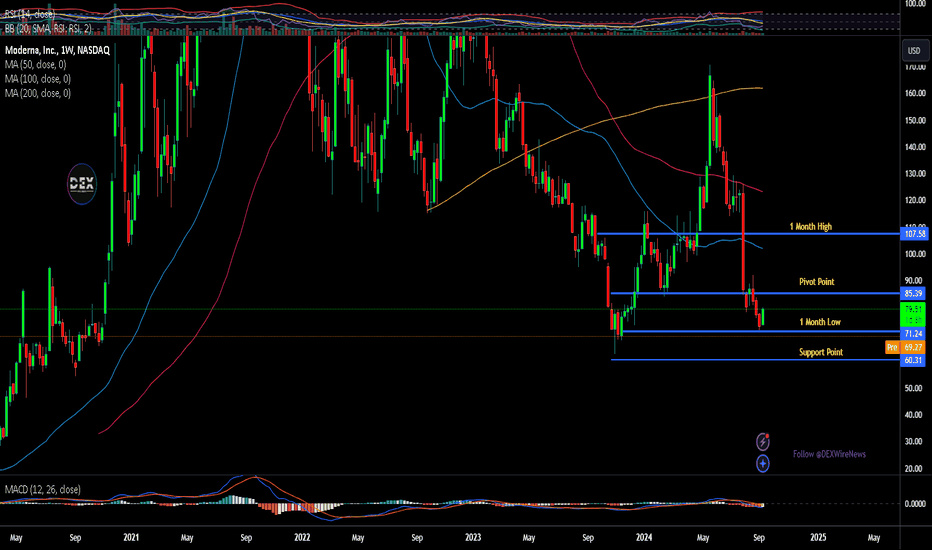Click the 2022 time axis label

(x=302, y=538)
